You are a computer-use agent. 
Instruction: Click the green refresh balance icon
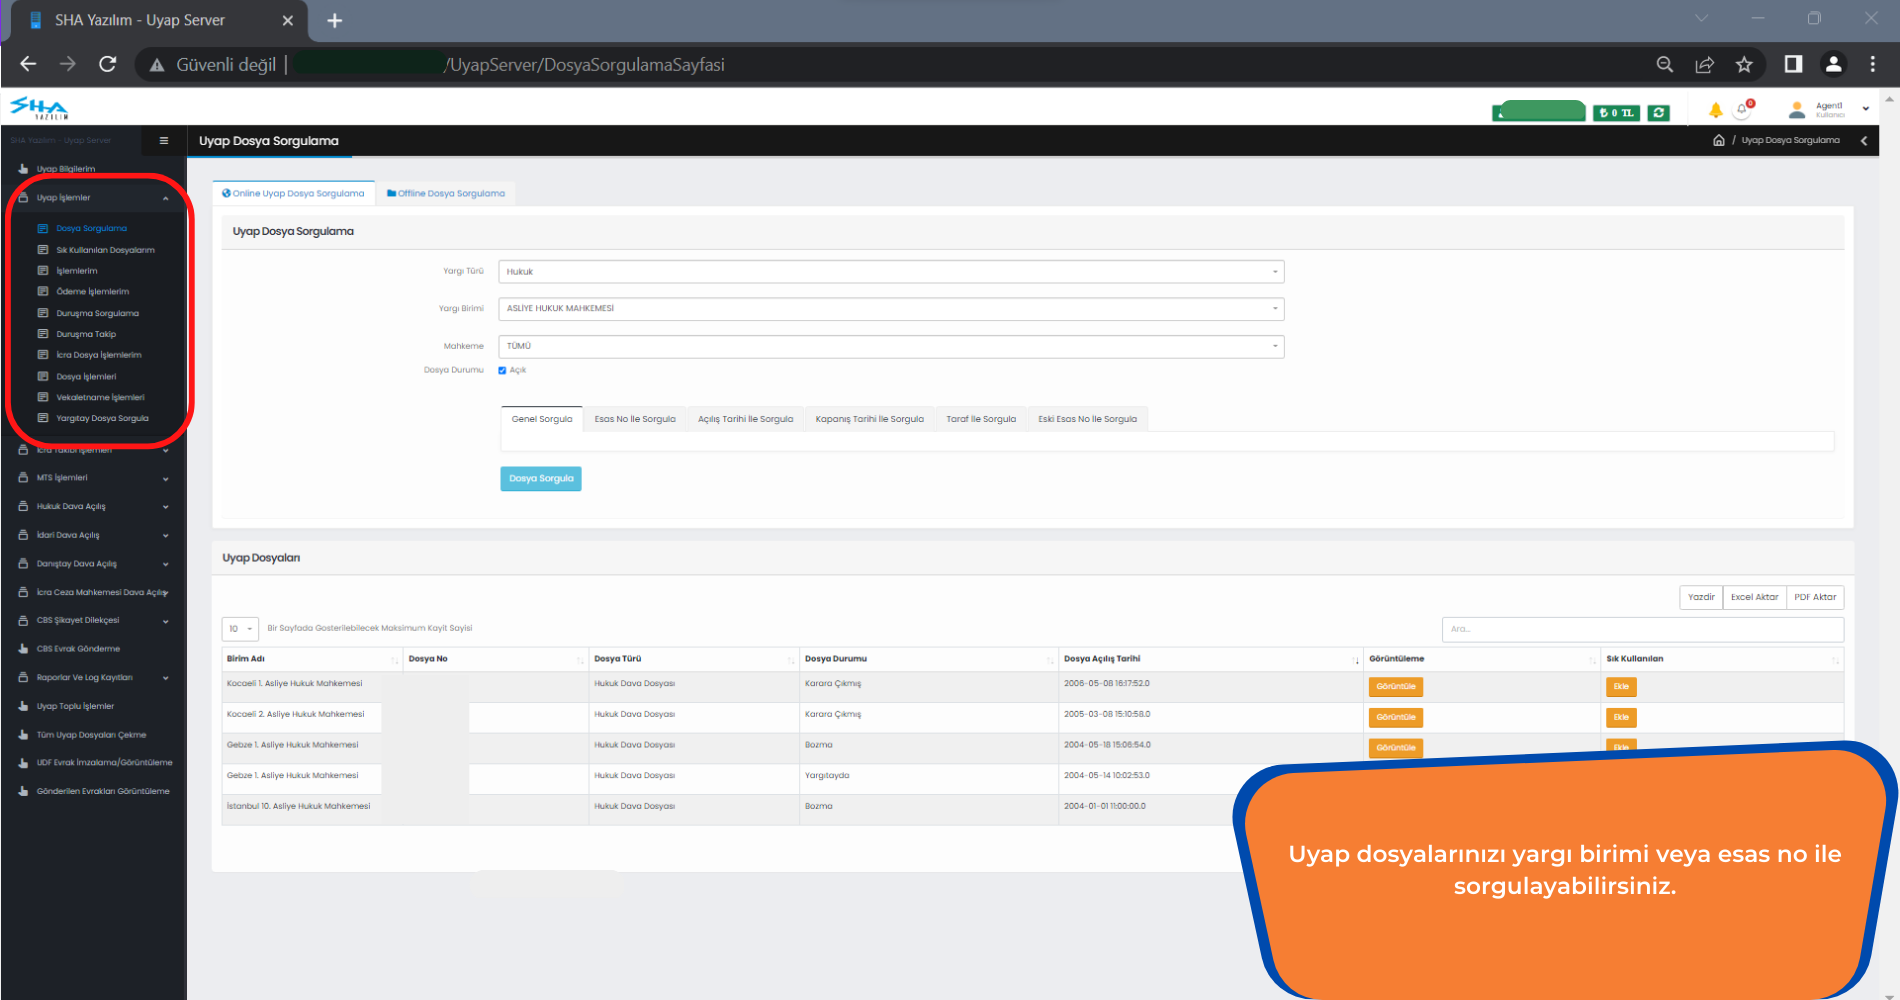[1659, 113]
